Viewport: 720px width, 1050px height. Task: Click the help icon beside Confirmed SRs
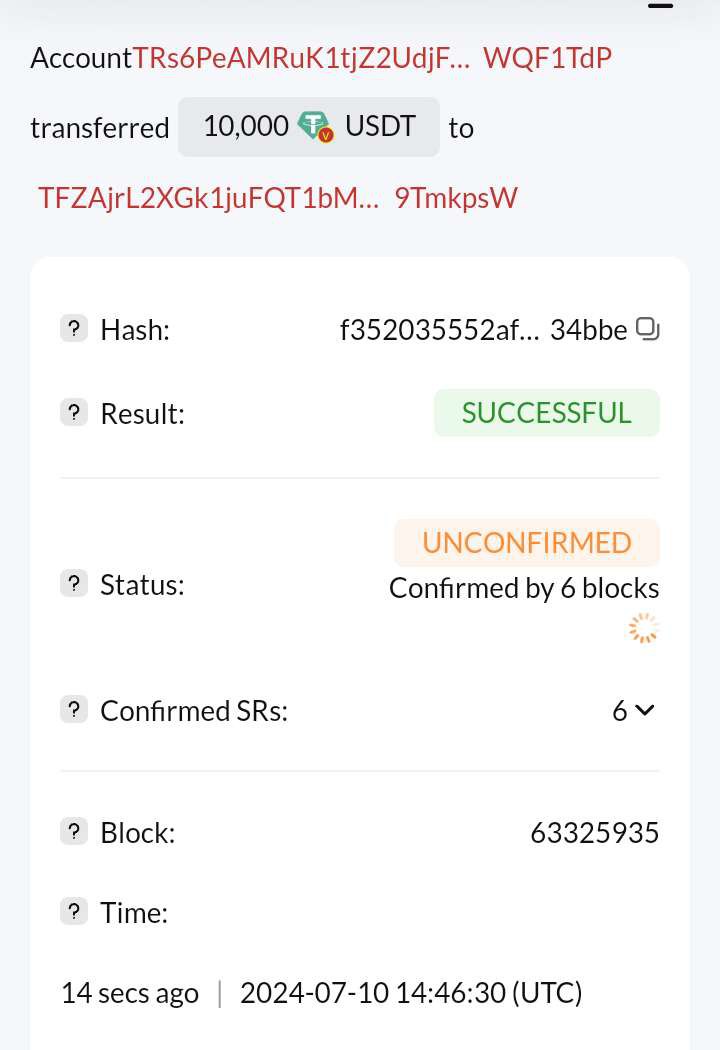point(74,710)
